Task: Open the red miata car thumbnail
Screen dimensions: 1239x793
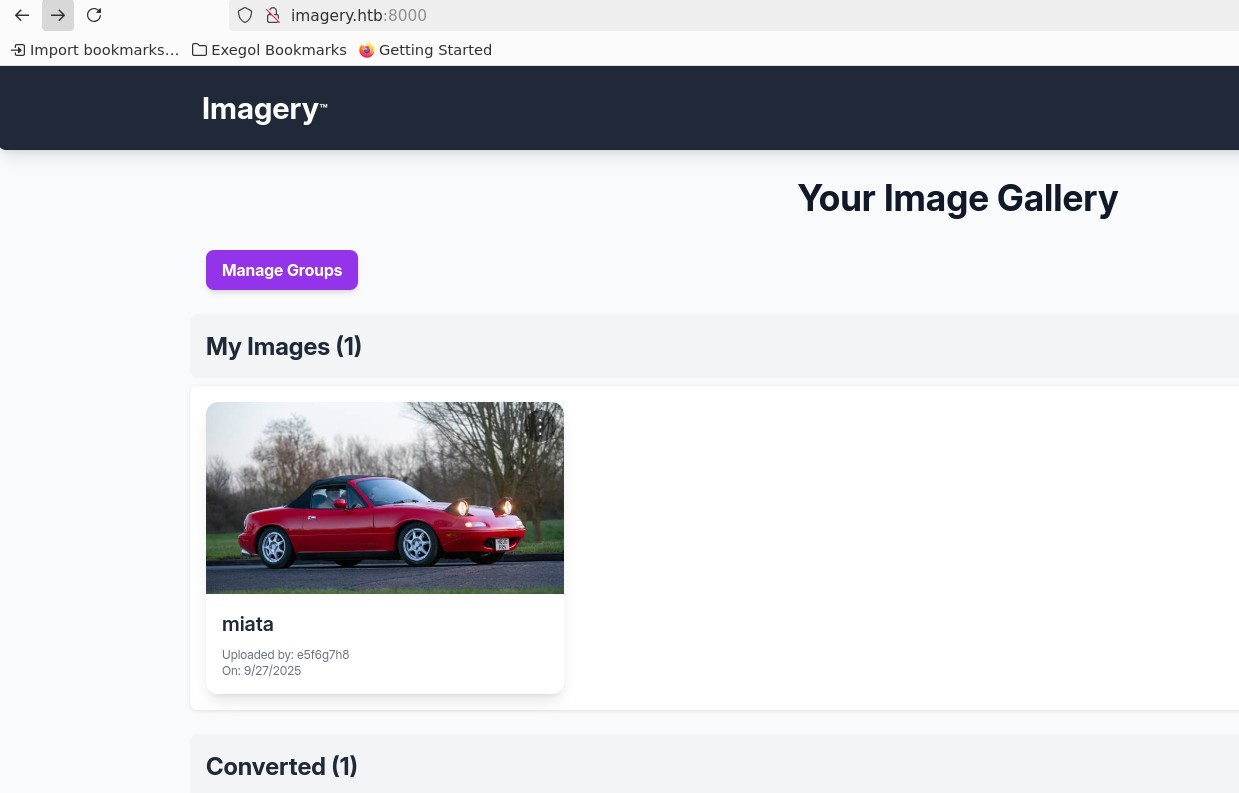Action: (x=385, y=498)
